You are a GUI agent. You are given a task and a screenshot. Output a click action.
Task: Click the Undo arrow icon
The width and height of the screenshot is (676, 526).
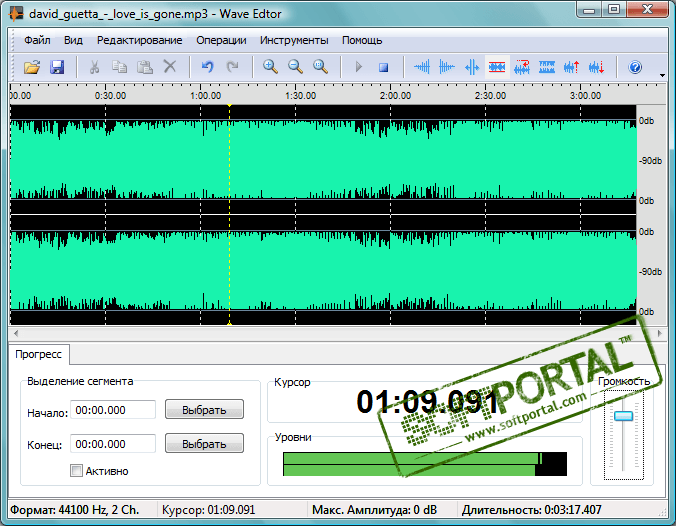(208, 67)
